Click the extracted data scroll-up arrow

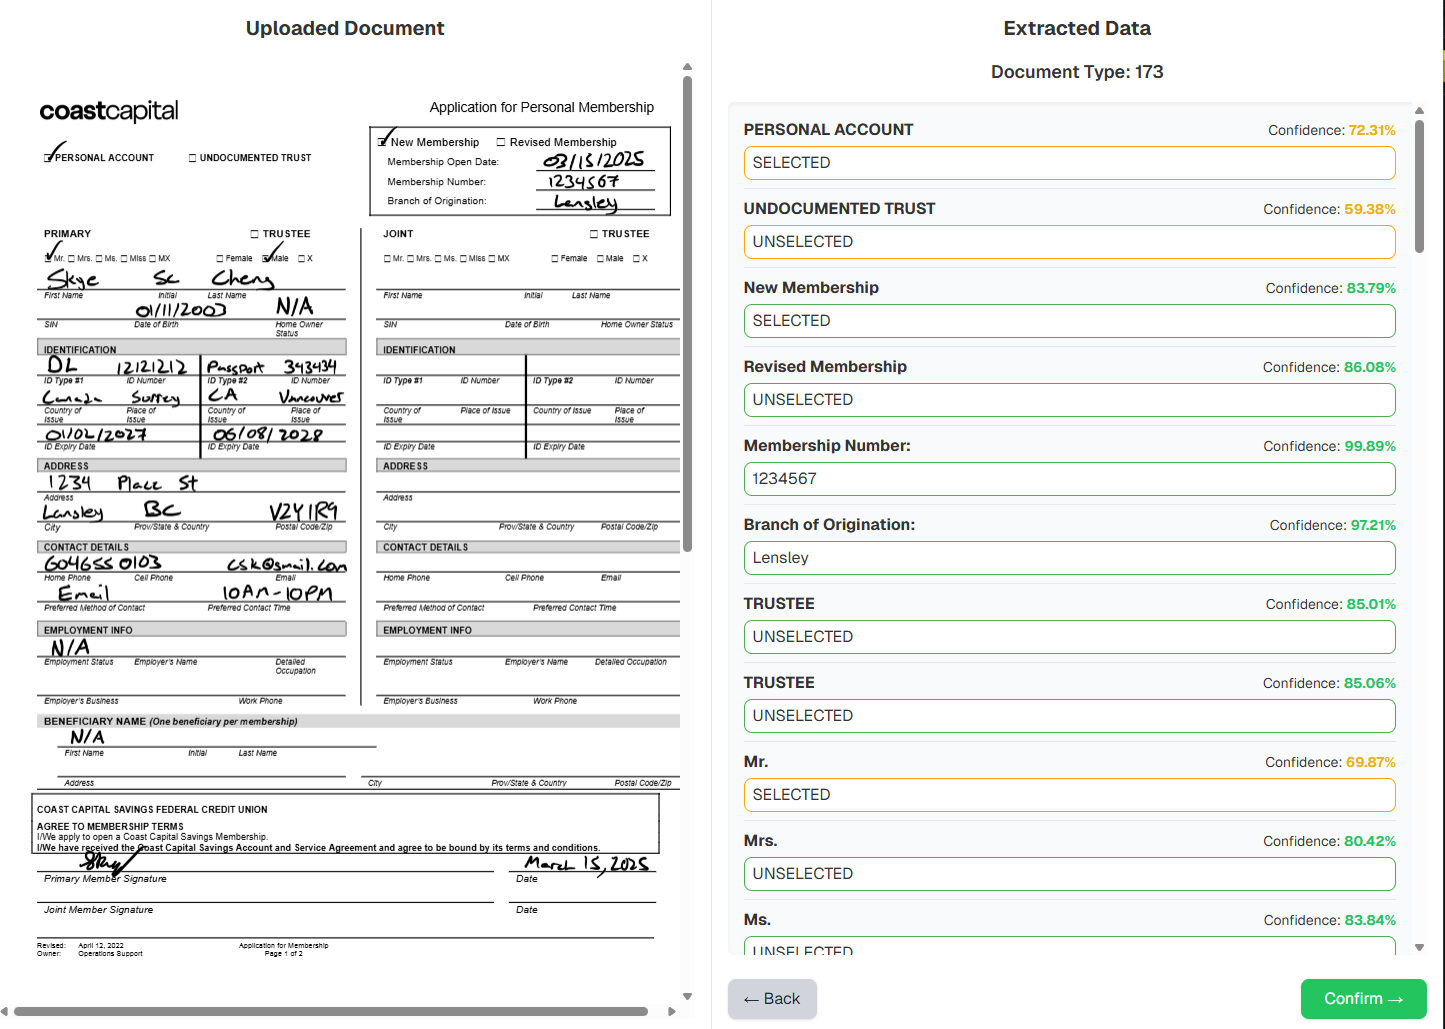1419,110
